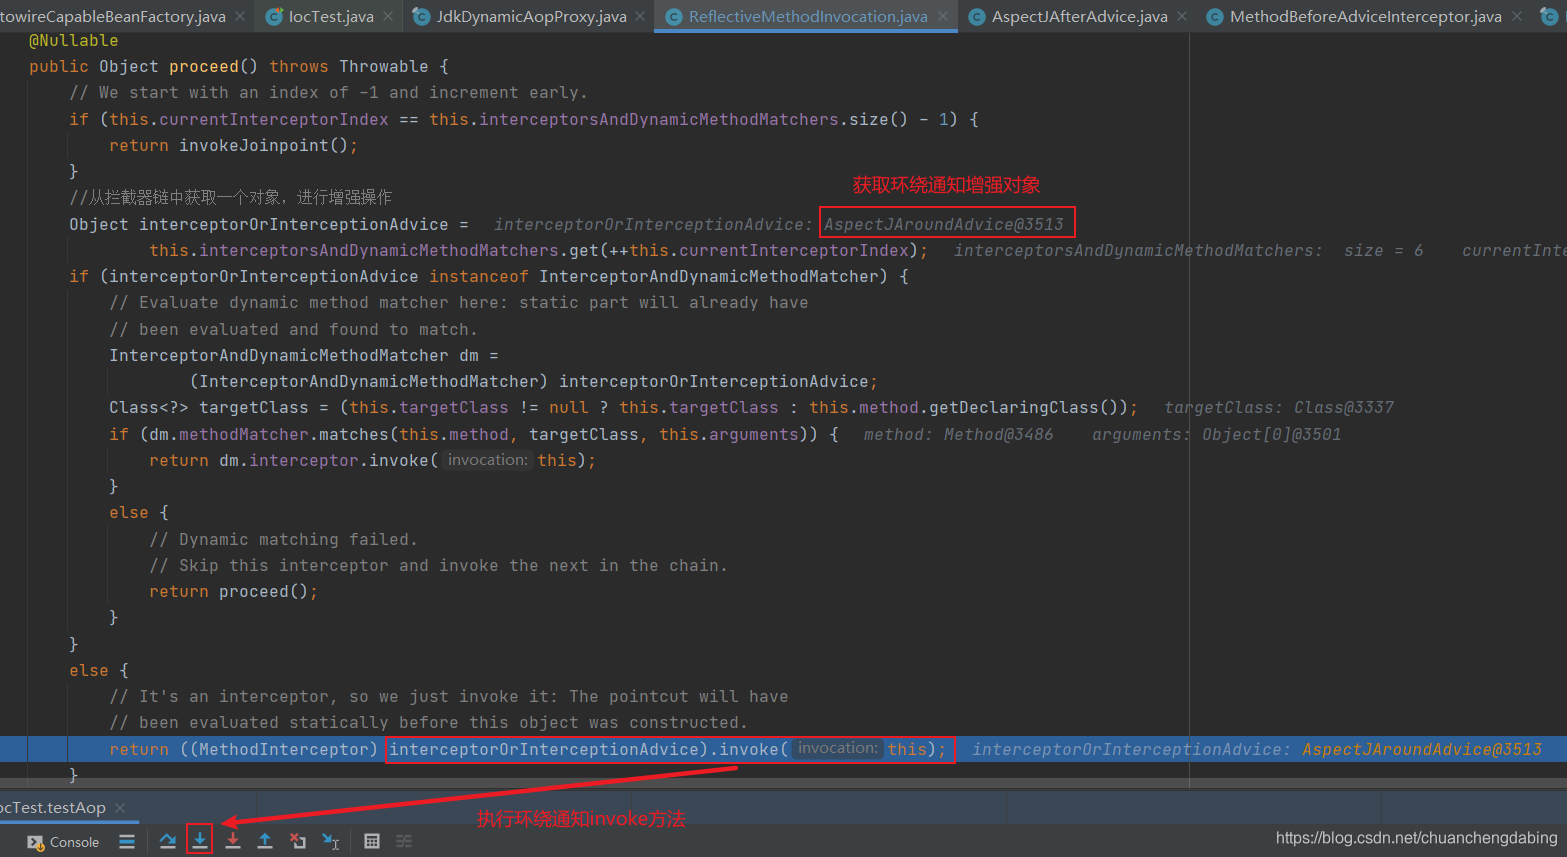Image resolution: width=1567 pixels, height=857 pixels.
Task: Close the IocTest.testAop debug session tab
Action: [120, 807]
